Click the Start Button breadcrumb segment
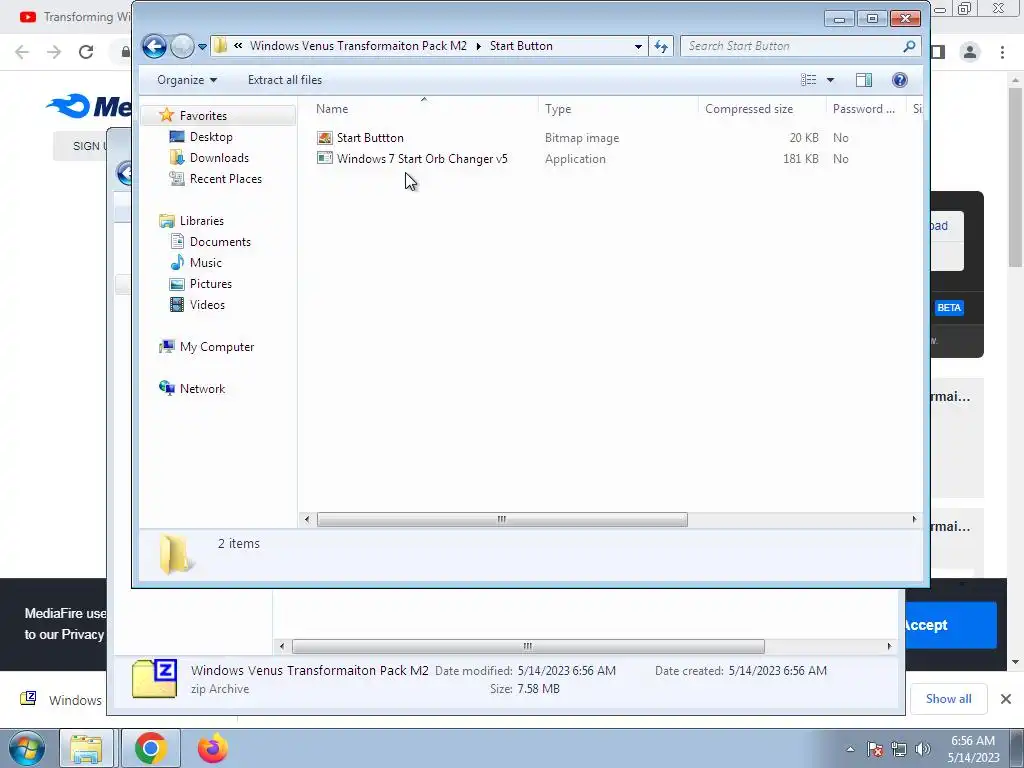 point(521,46)
